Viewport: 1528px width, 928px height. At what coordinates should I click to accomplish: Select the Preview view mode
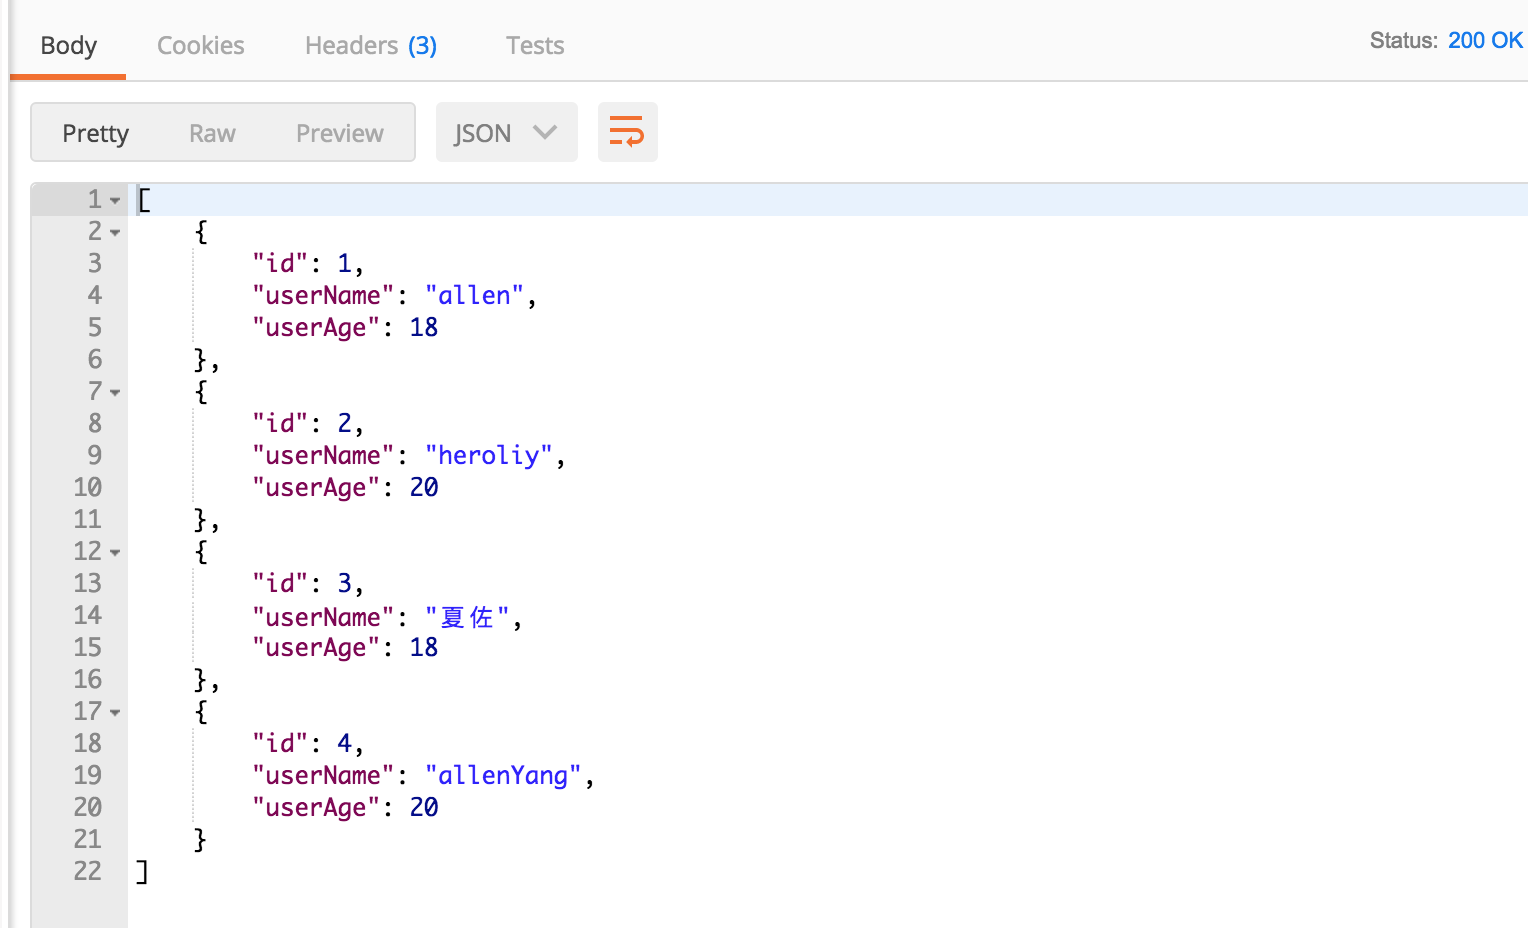[340, 133]
